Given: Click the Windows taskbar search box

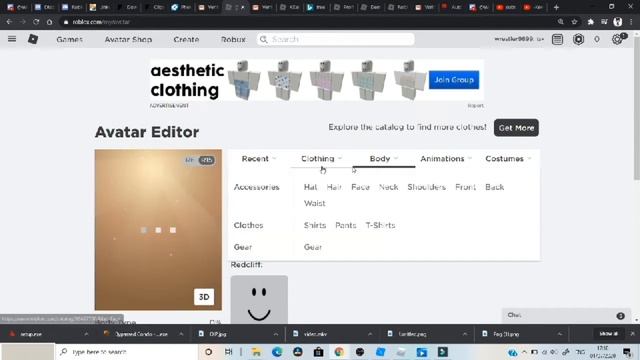Looking at the screenshot, I should coord(126,352).
